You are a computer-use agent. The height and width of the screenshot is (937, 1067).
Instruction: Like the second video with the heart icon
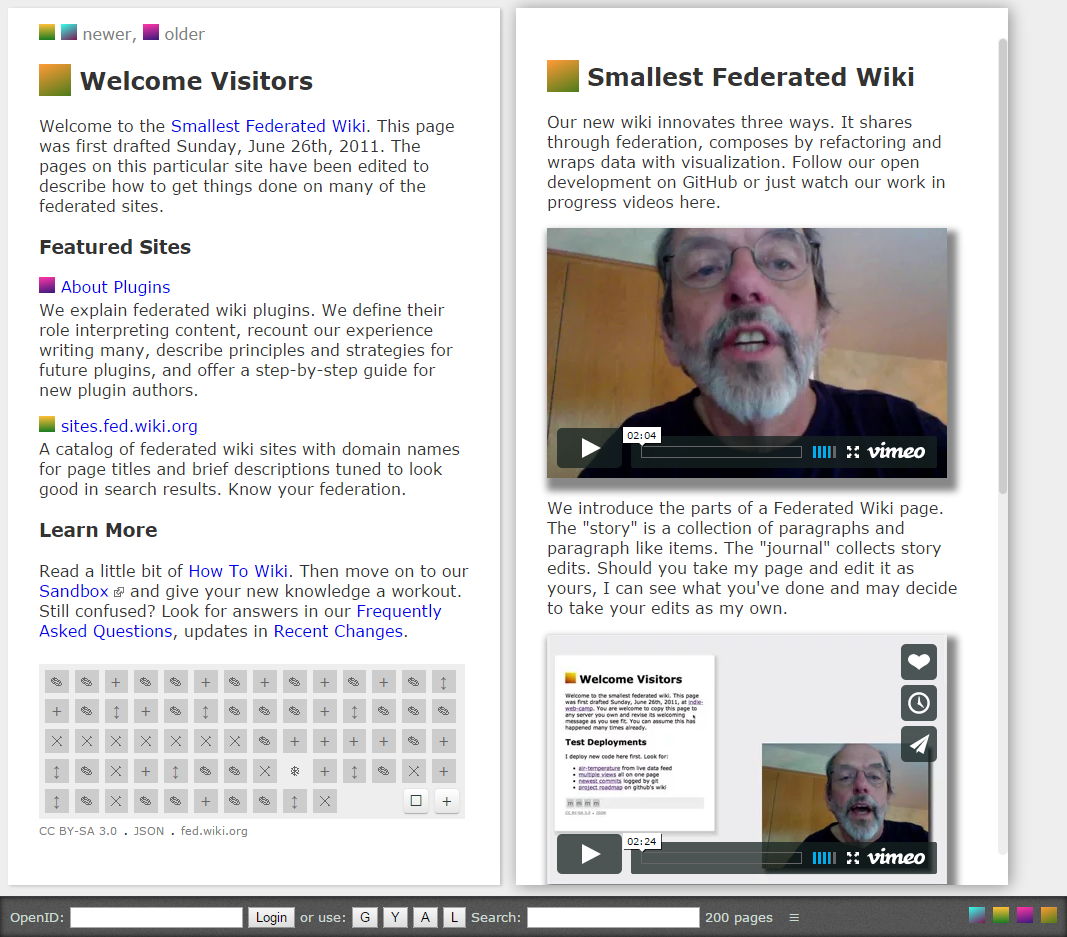[x=919, y=661]
